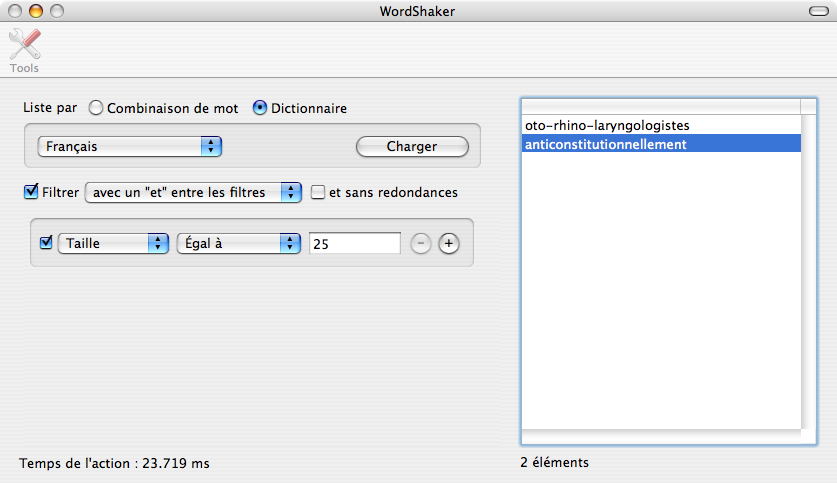837x483 pixels.
Task: Open the 'avec un et entre les filtres' dropdown
Action: [x=193, y=192]
